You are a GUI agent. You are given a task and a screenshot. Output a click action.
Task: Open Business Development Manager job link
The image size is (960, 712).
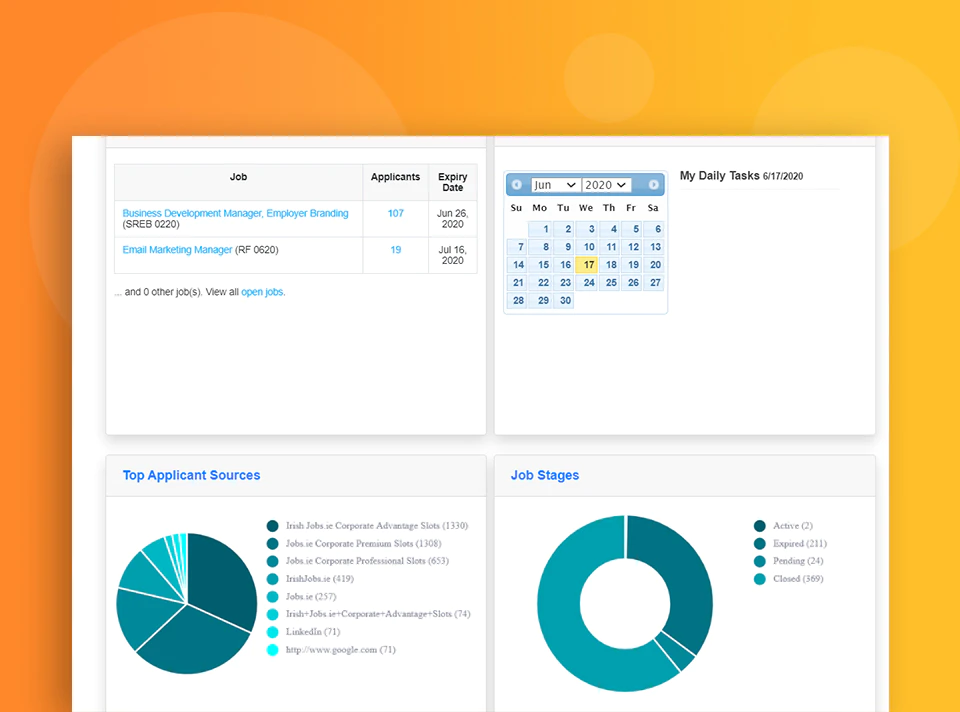coord(235,213)
